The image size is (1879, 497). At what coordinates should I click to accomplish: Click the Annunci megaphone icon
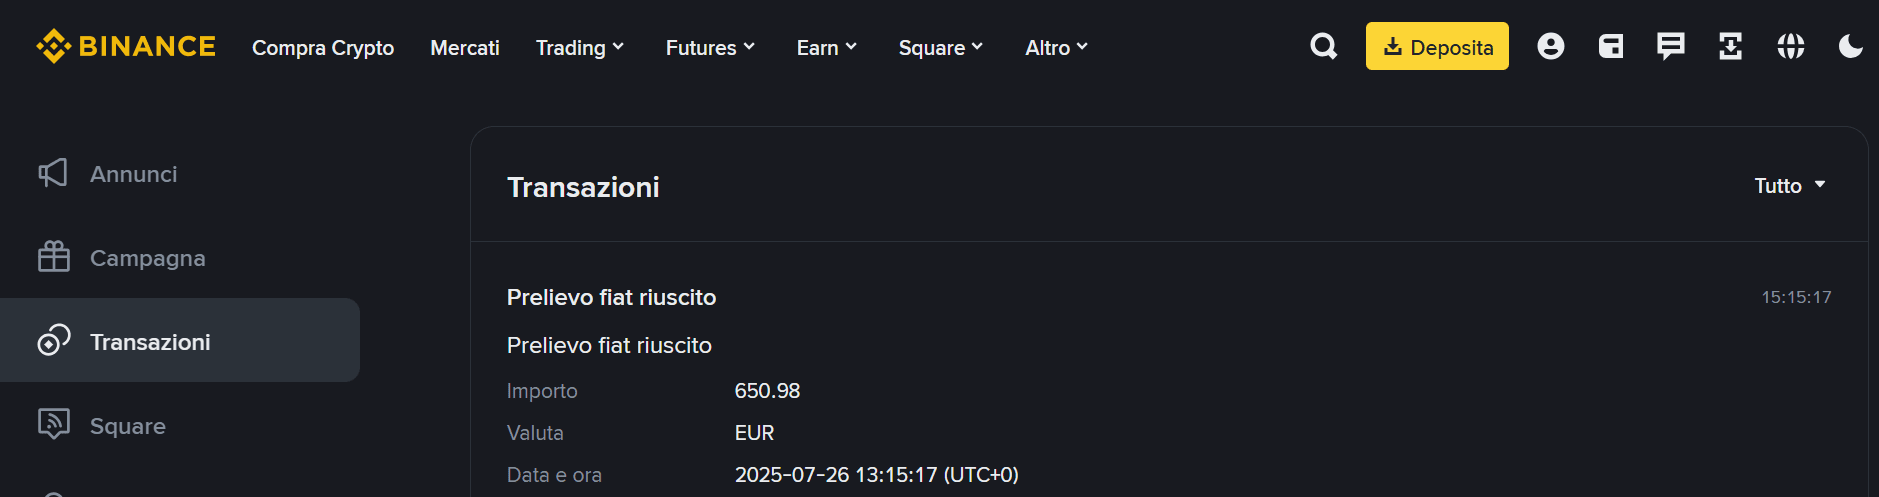click(x=53, y=173)
